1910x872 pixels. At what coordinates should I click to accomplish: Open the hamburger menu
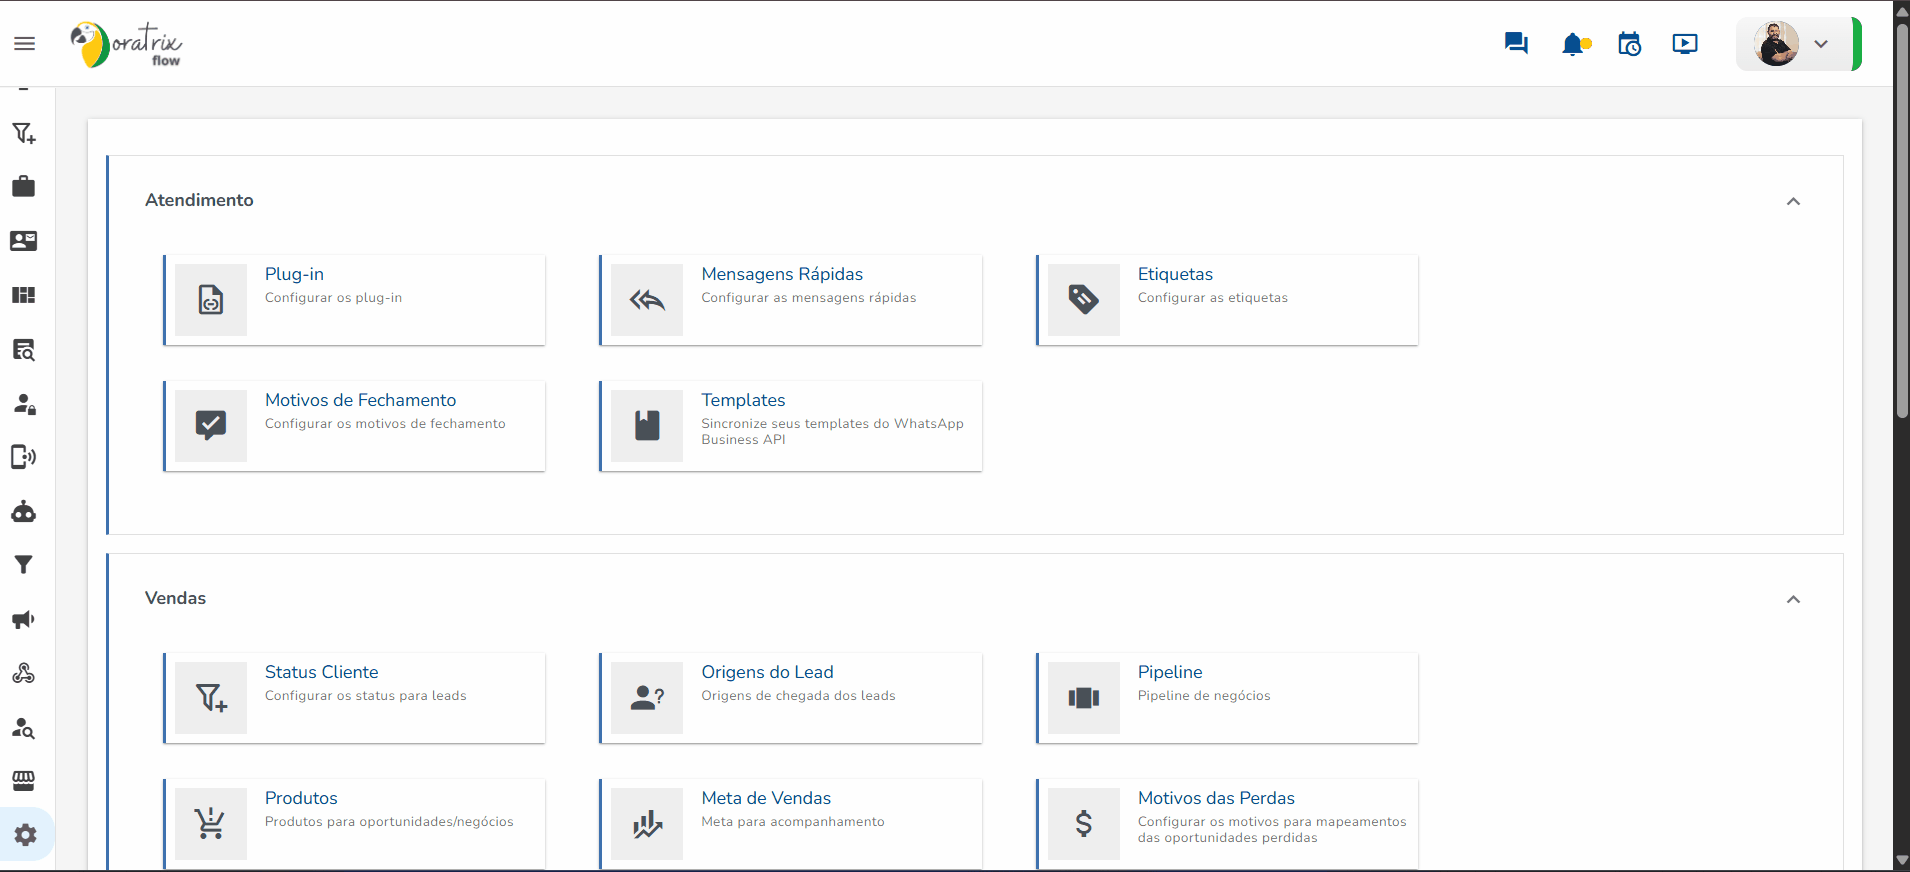(x=24, y=43)
